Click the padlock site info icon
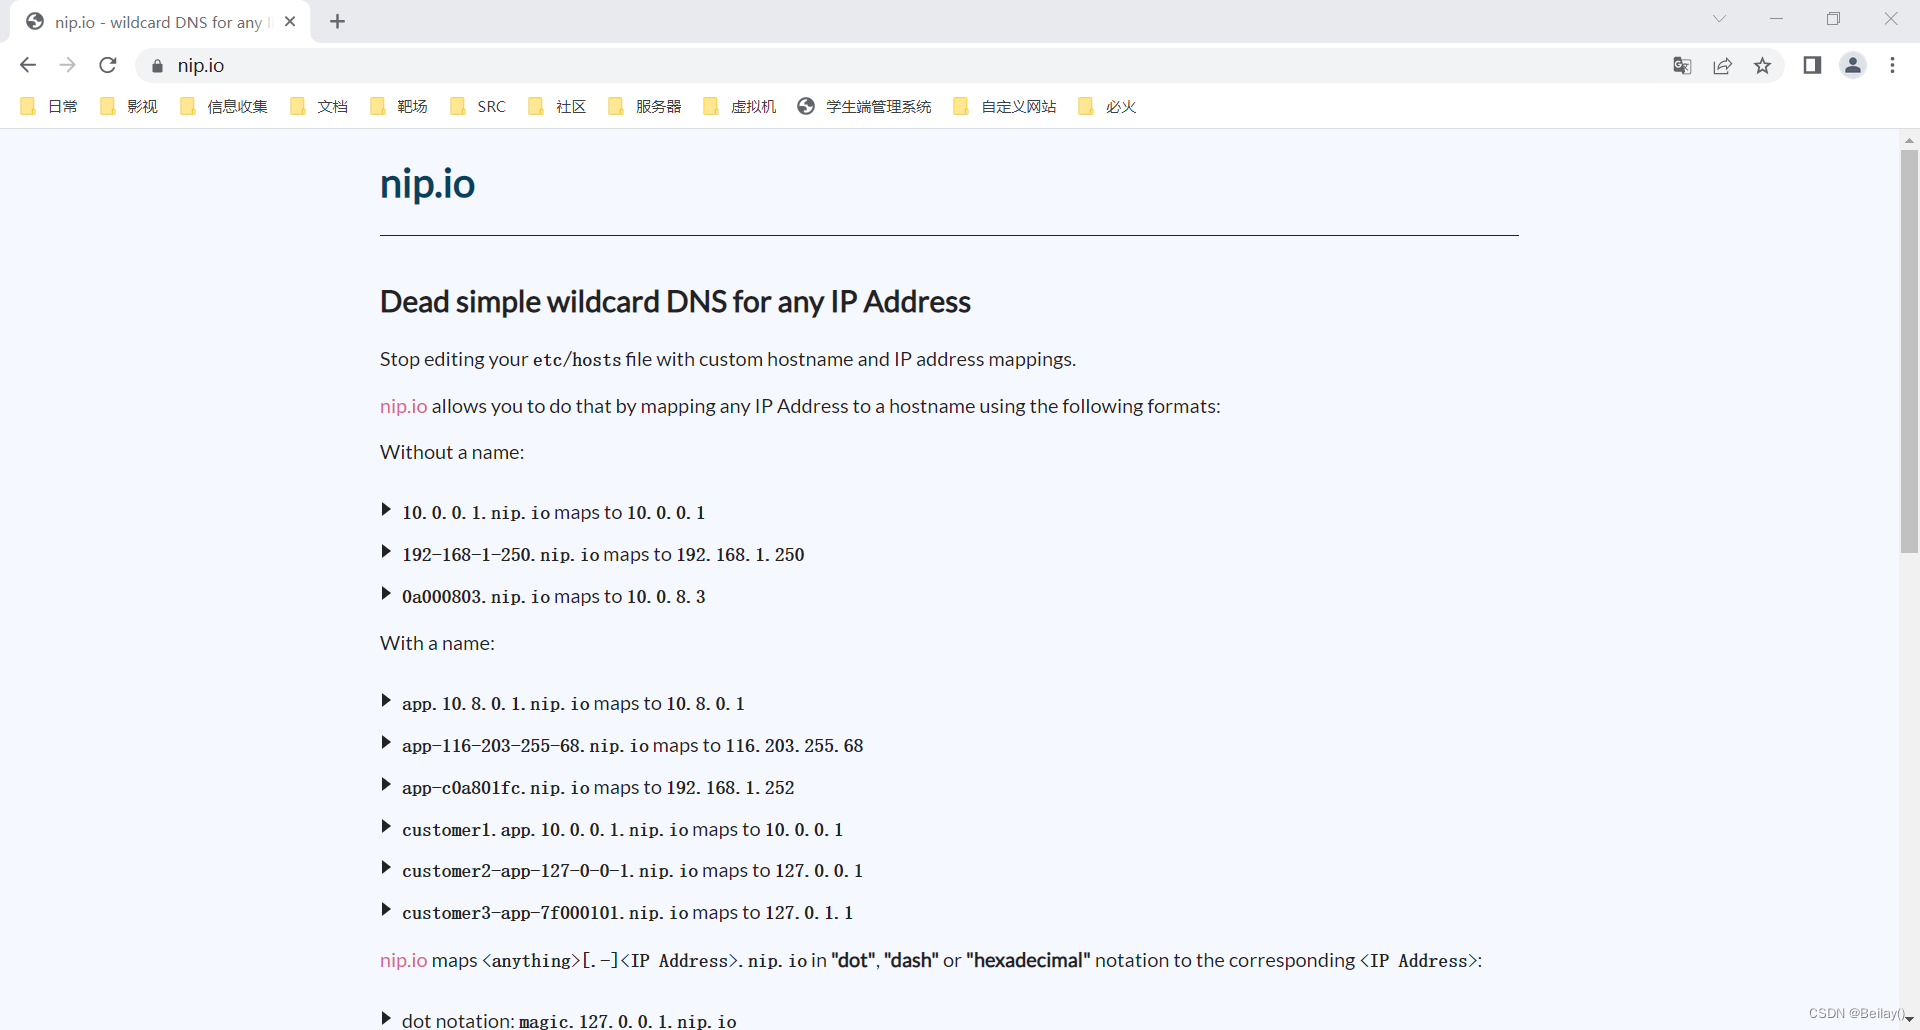 (x=157, y=66)
